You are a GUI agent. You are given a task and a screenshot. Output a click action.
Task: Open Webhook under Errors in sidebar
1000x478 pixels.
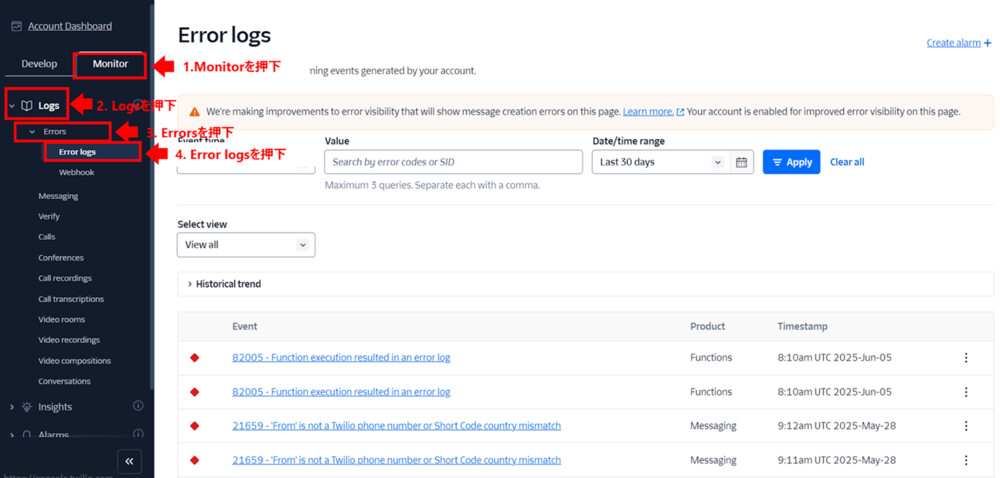[76, 173]
